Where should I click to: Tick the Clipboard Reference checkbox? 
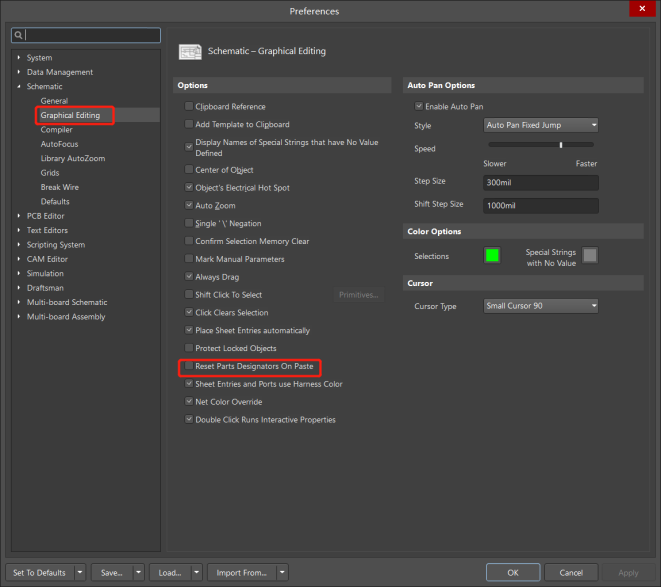pyautogui.click(x=188, y=107)
